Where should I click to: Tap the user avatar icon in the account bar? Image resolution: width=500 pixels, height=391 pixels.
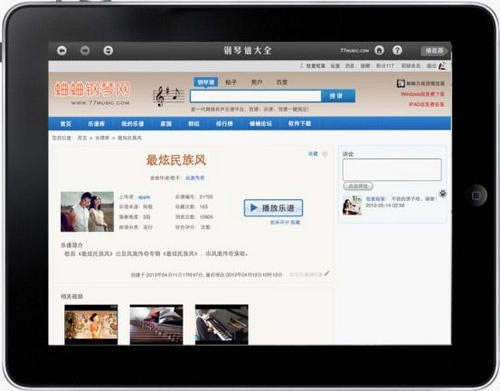pos(442,66)
